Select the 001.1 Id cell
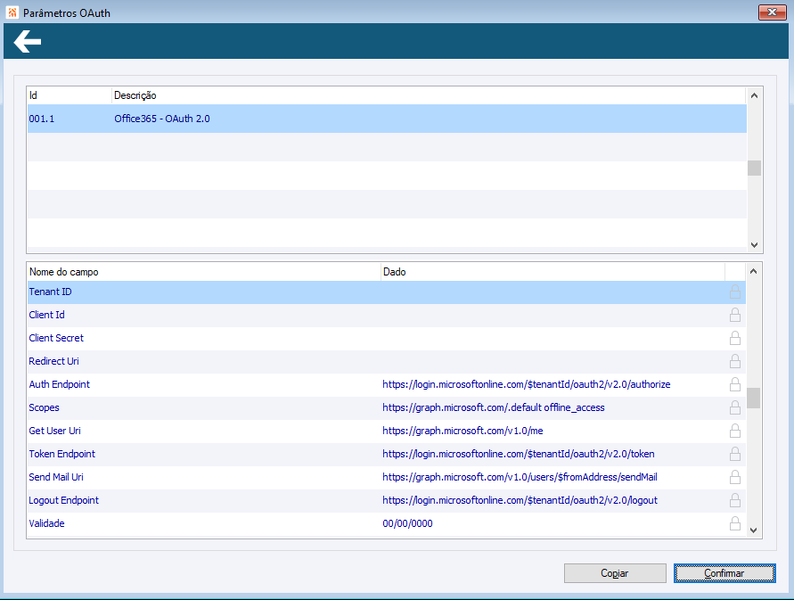Screen dimensions: 794x600 click(42, 118)
